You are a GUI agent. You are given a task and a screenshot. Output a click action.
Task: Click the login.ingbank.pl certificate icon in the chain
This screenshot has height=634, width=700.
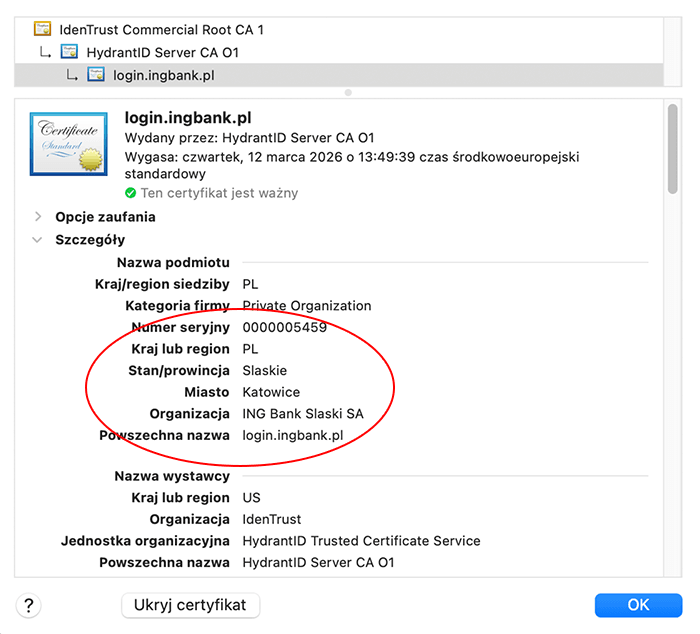point(96,75)
